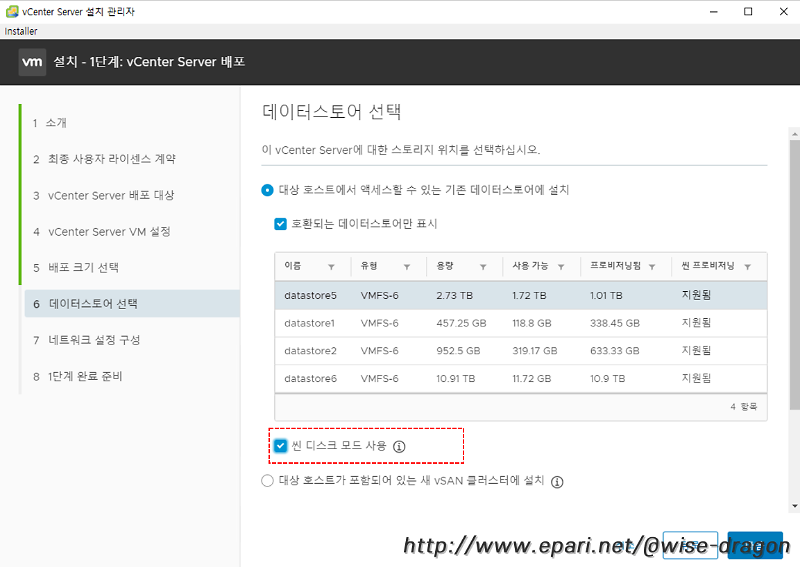Viewport: 800px width, 567px height.
Task: Go to step 2 최종 사용자 라이센스 계약
Action: tap(105, 159)
